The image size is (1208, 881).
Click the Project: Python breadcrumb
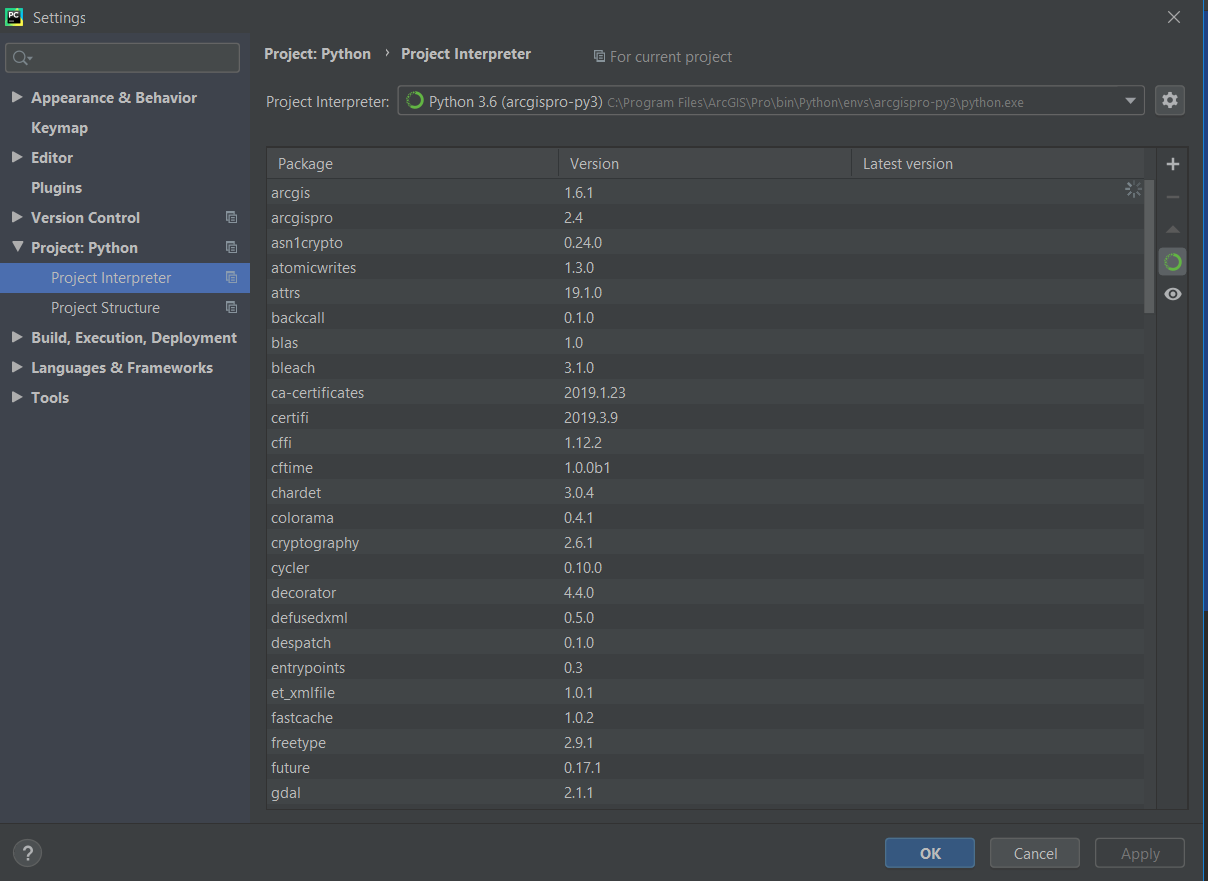(x=317, y=54)
